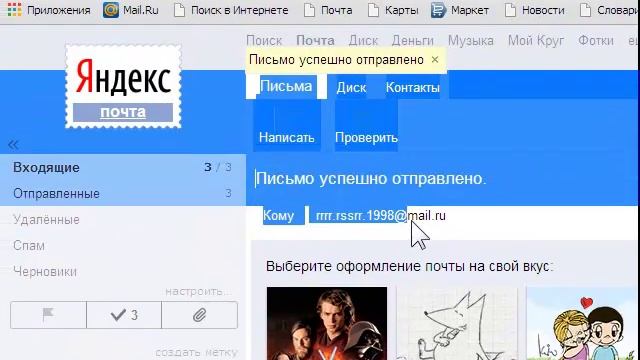Click the создать метку link

point(196,352)
